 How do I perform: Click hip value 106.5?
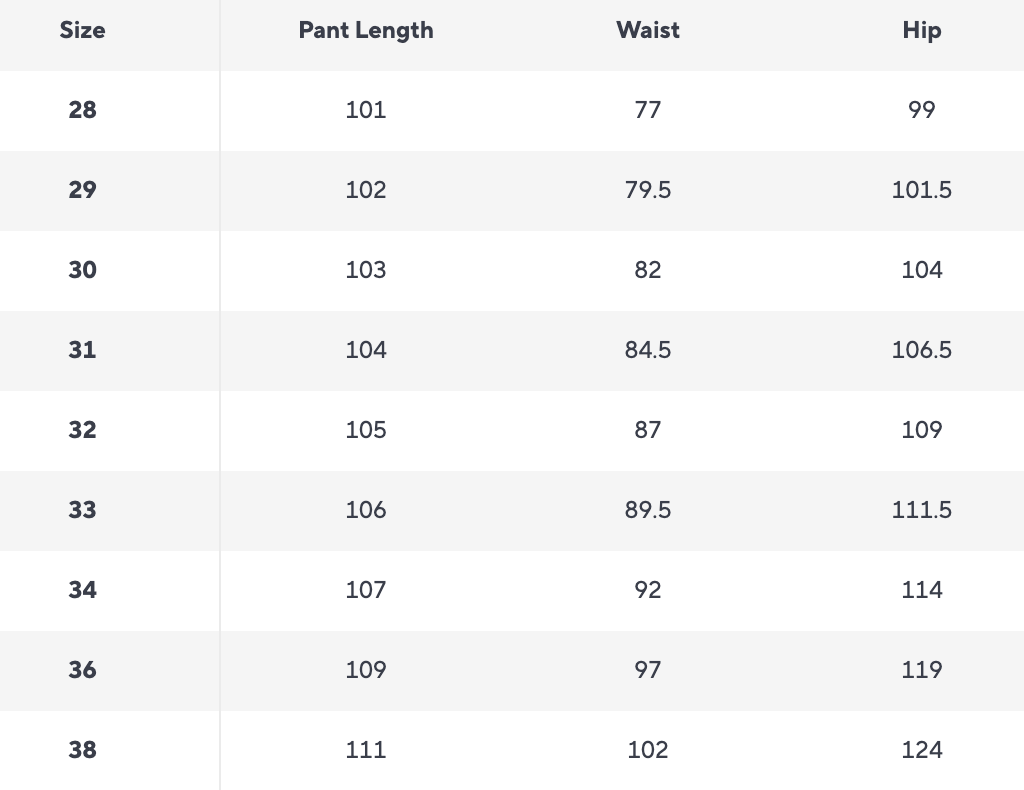921,350
